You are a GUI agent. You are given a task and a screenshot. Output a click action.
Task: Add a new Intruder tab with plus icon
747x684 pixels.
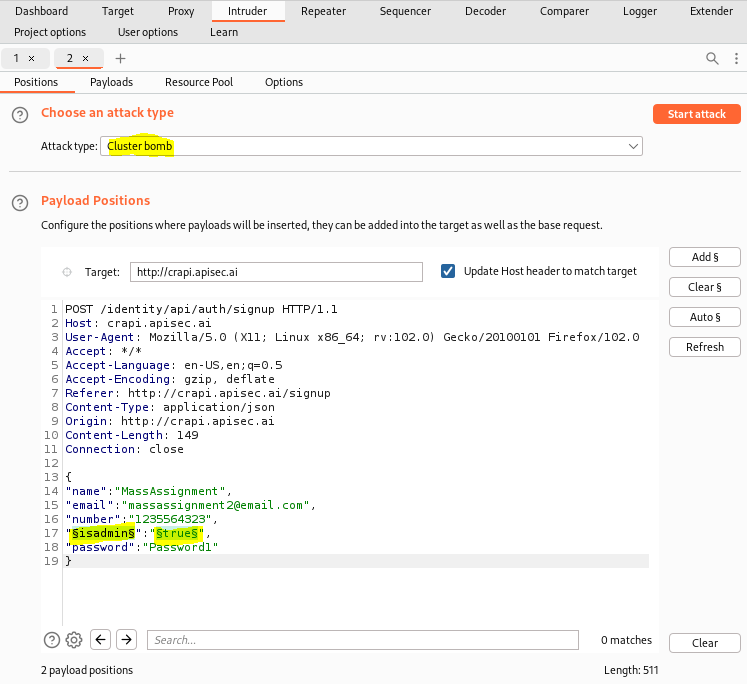click(121, 59)
